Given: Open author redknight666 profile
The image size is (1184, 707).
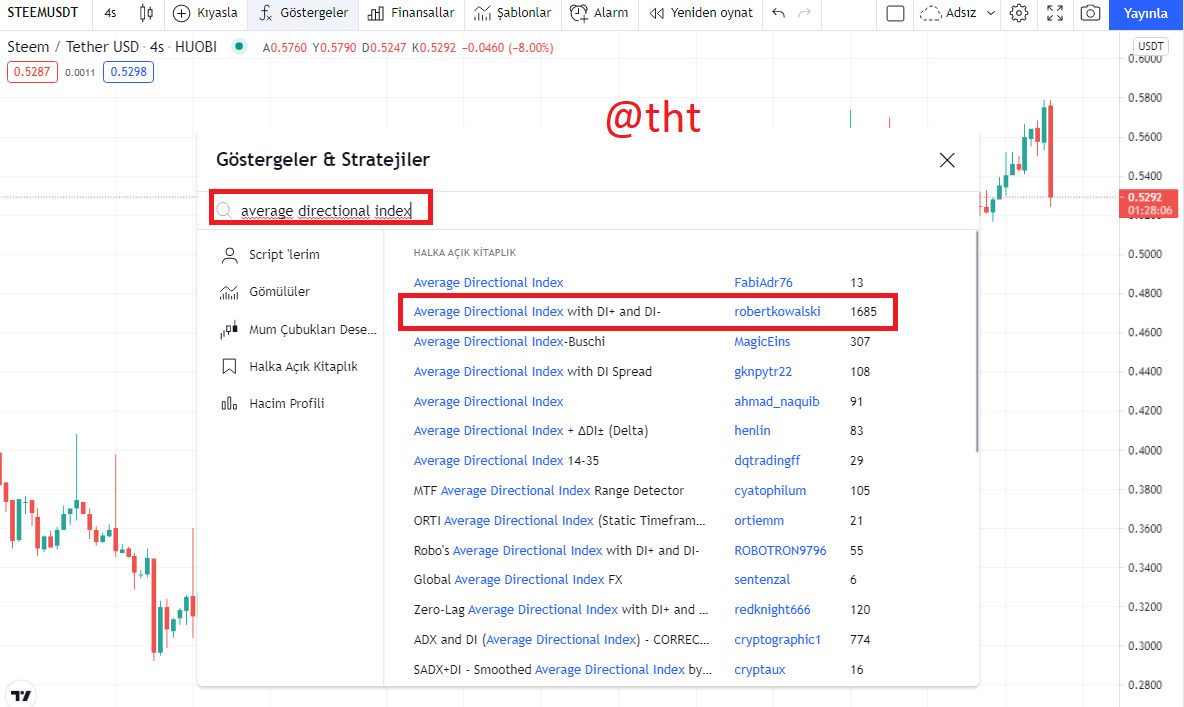Looking at the screenshot, I should point(772,610).
